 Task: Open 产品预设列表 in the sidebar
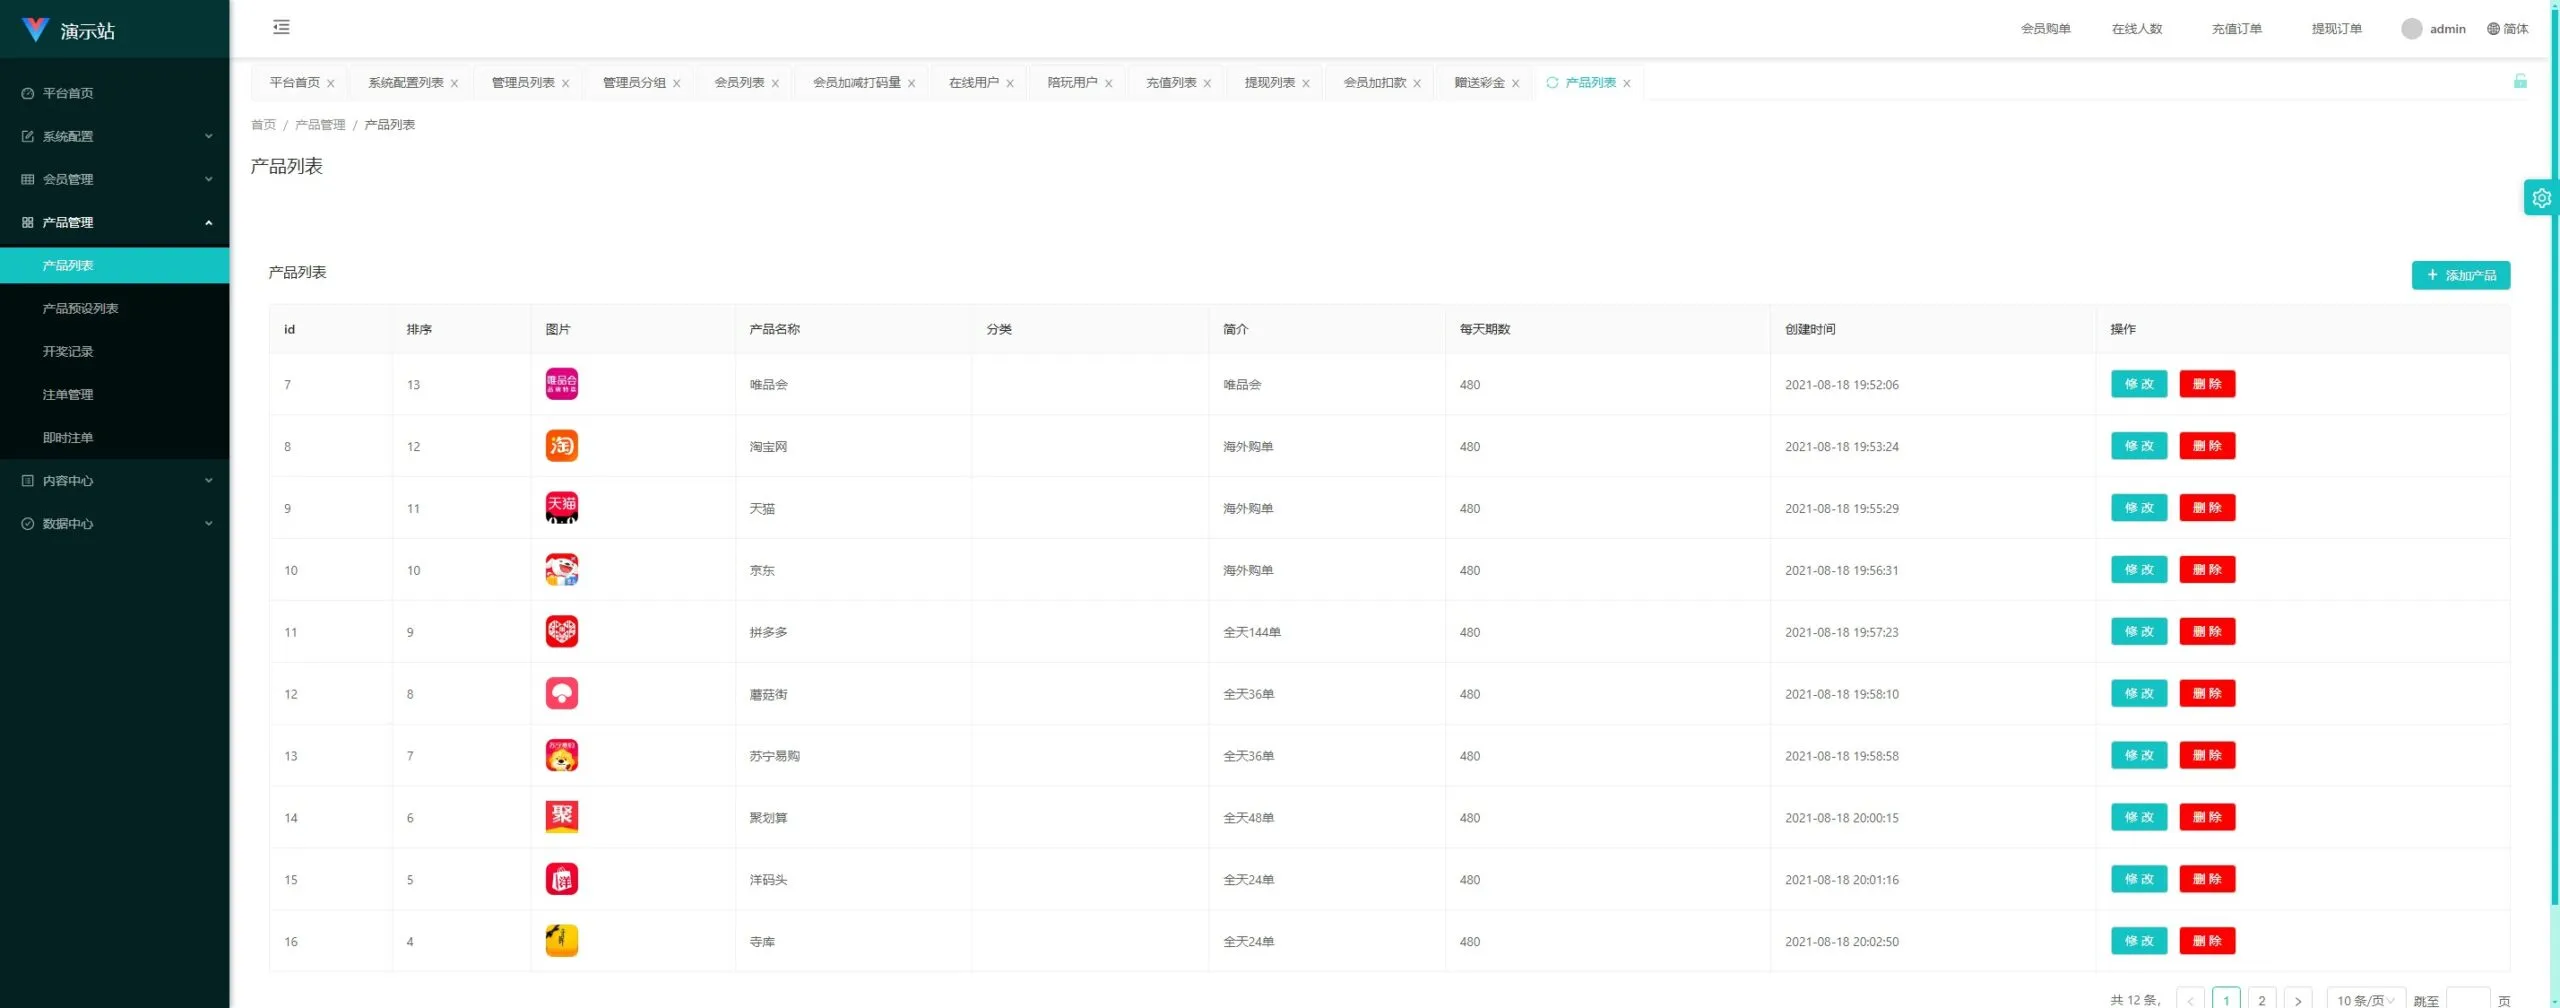[x=115, y=308]
